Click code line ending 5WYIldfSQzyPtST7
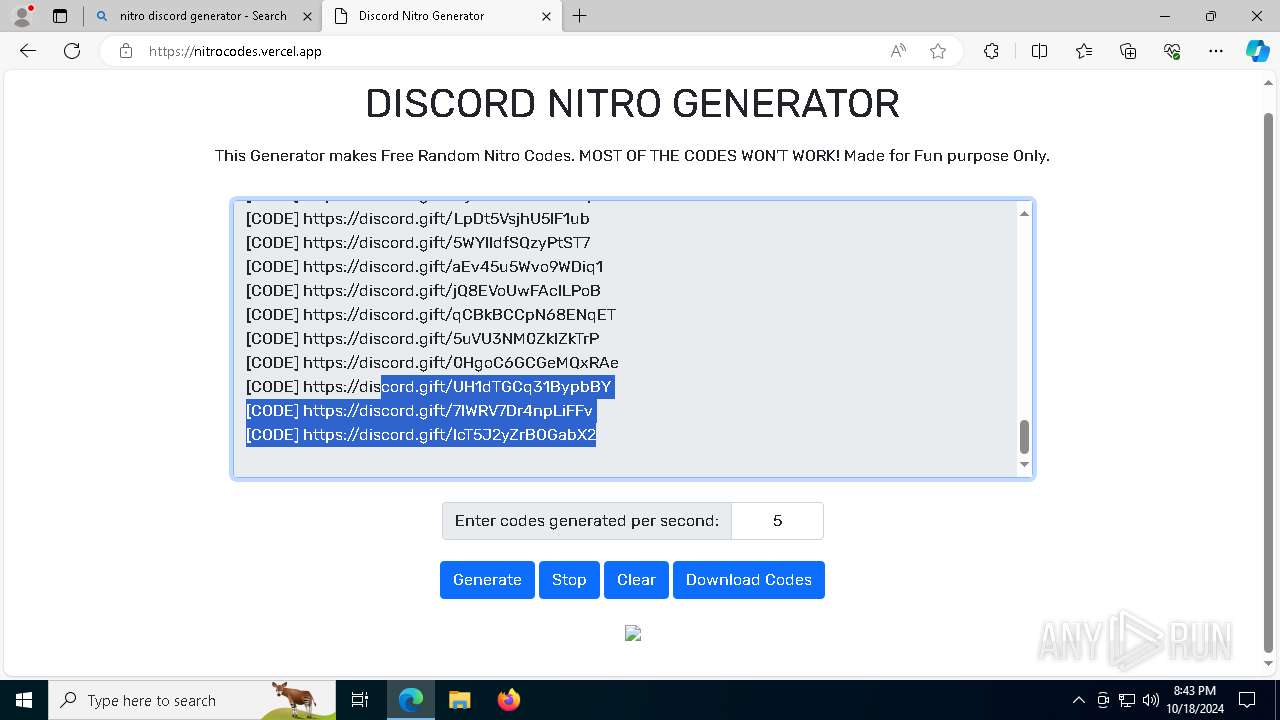 tap(418, 242)
